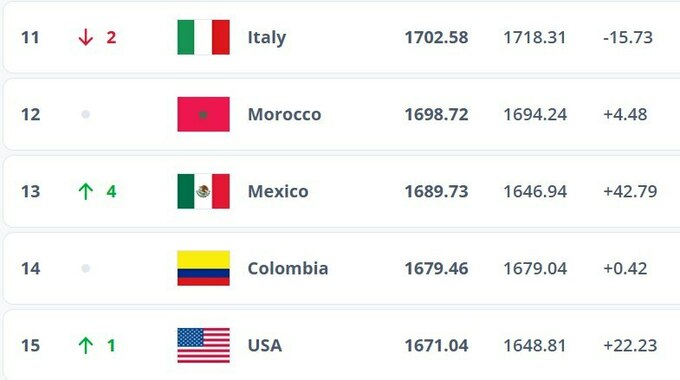Open the Italy team link

(267, 38)
